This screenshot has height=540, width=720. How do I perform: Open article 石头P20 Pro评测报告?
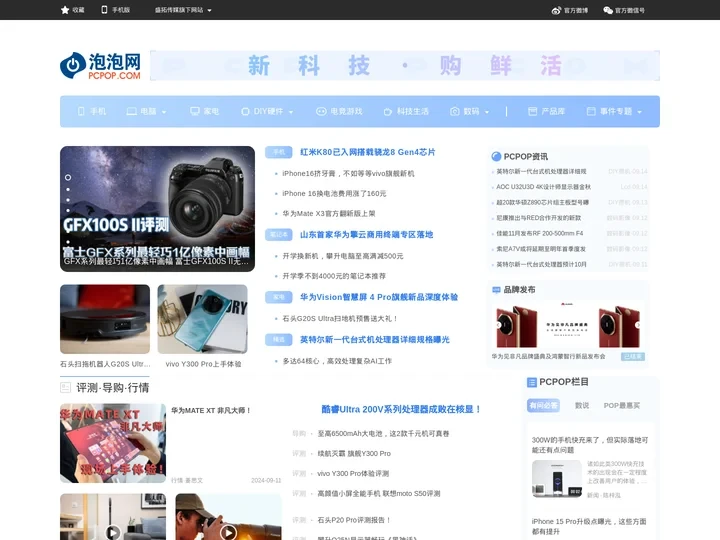[354, 520]
